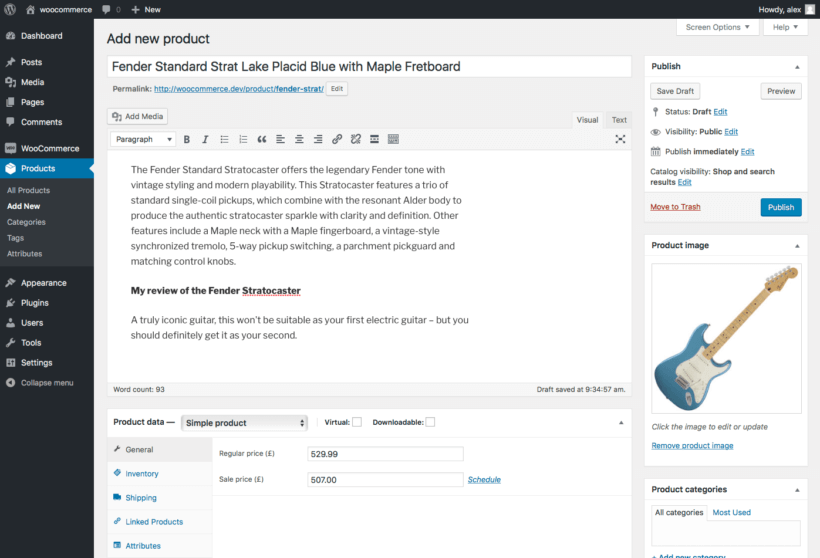Publish the product
Image resolution: width=820 pixels, height=558 pixels.
[x=781, y=207]
